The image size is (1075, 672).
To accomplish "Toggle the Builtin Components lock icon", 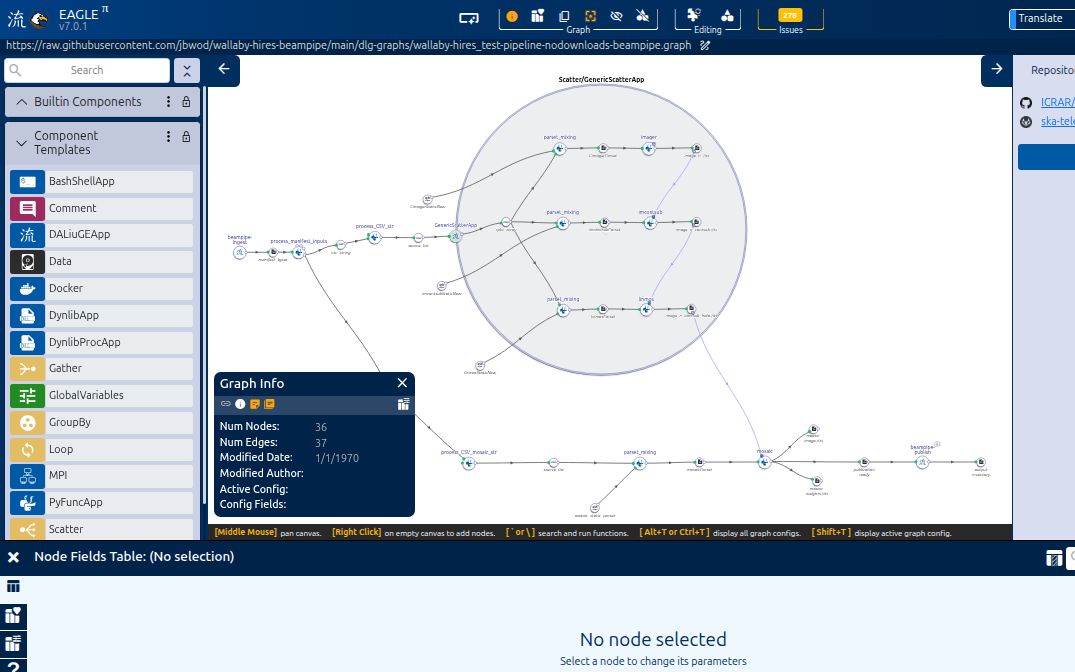I will 186,101.
